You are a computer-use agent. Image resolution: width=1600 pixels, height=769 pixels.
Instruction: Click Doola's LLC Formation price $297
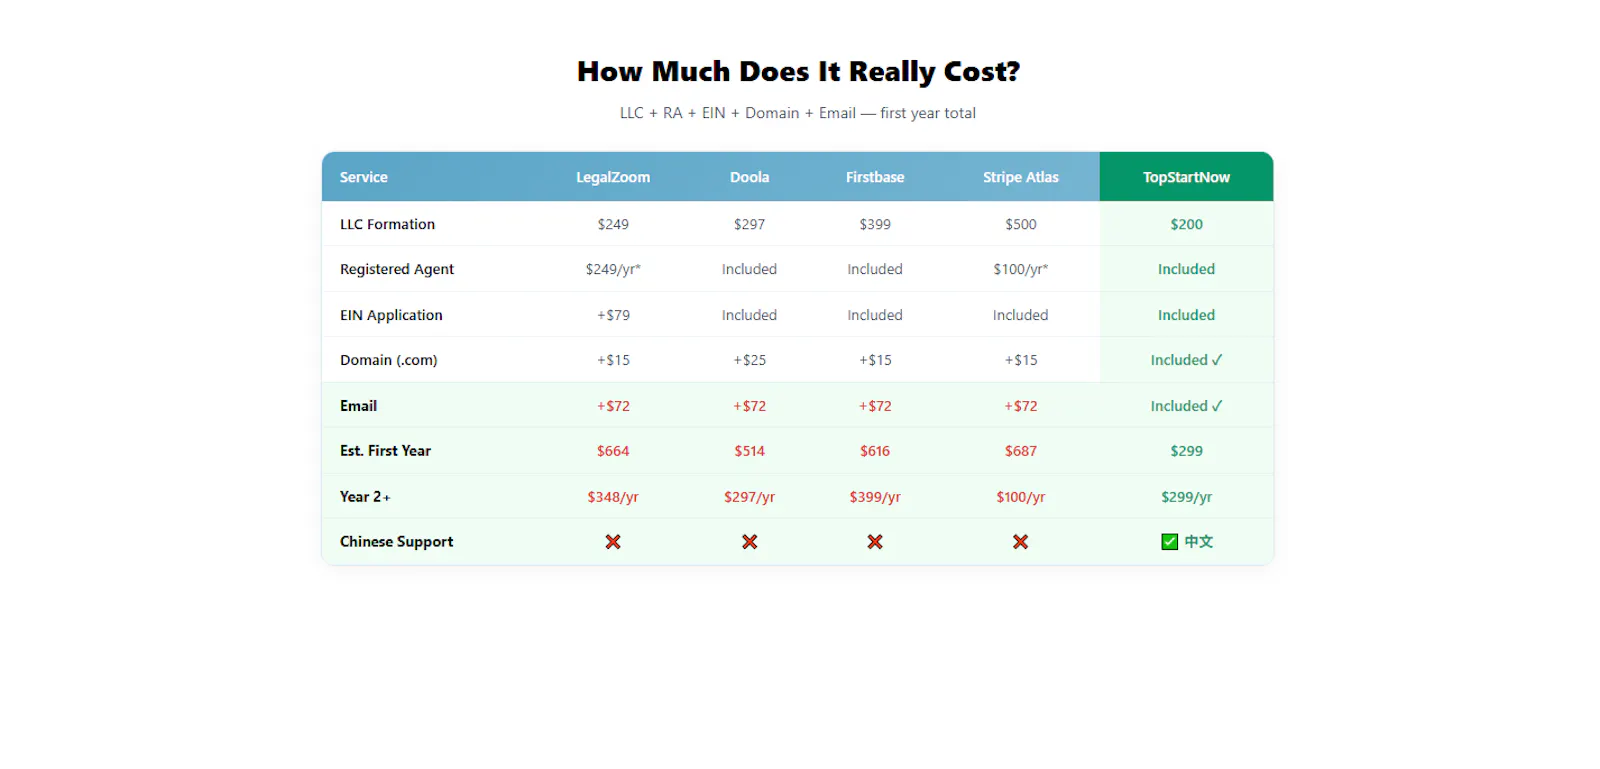point(749,224)
